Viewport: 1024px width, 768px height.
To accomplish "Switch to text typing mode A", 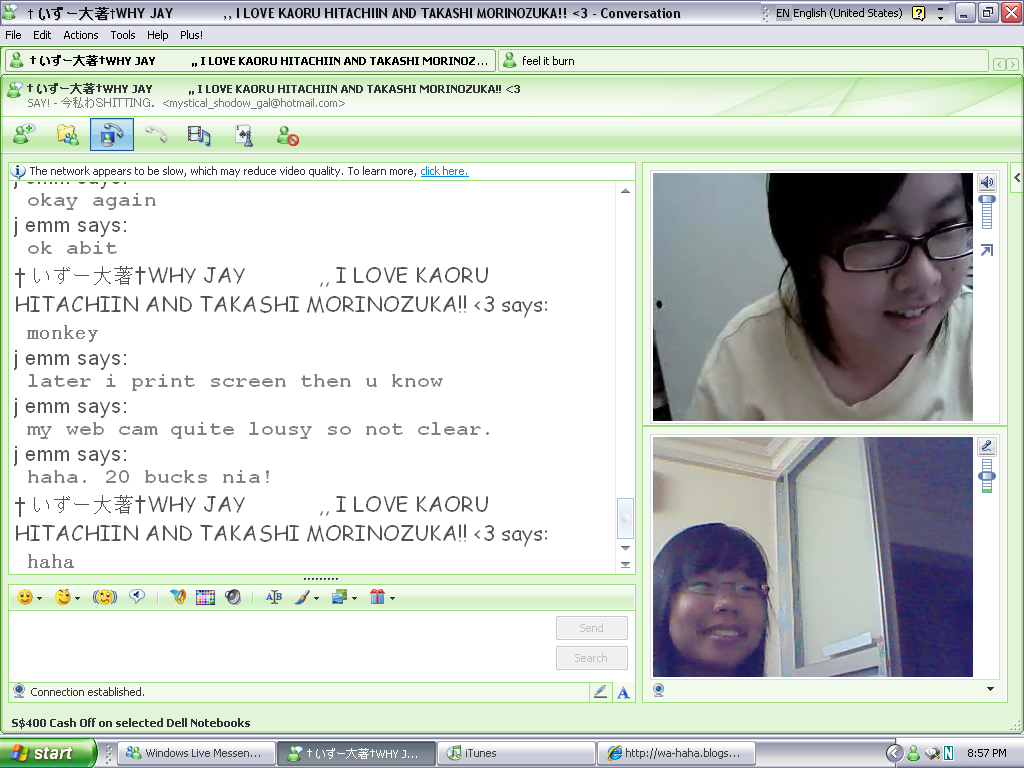I will click(x=623, y=692).
